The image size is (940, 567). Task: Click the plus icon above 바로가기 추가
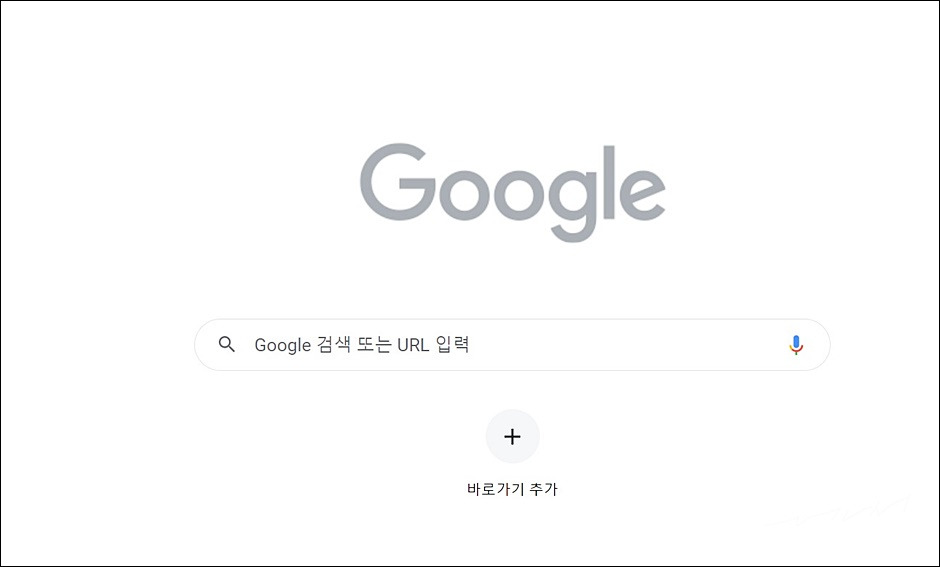(x=512, y=436)
